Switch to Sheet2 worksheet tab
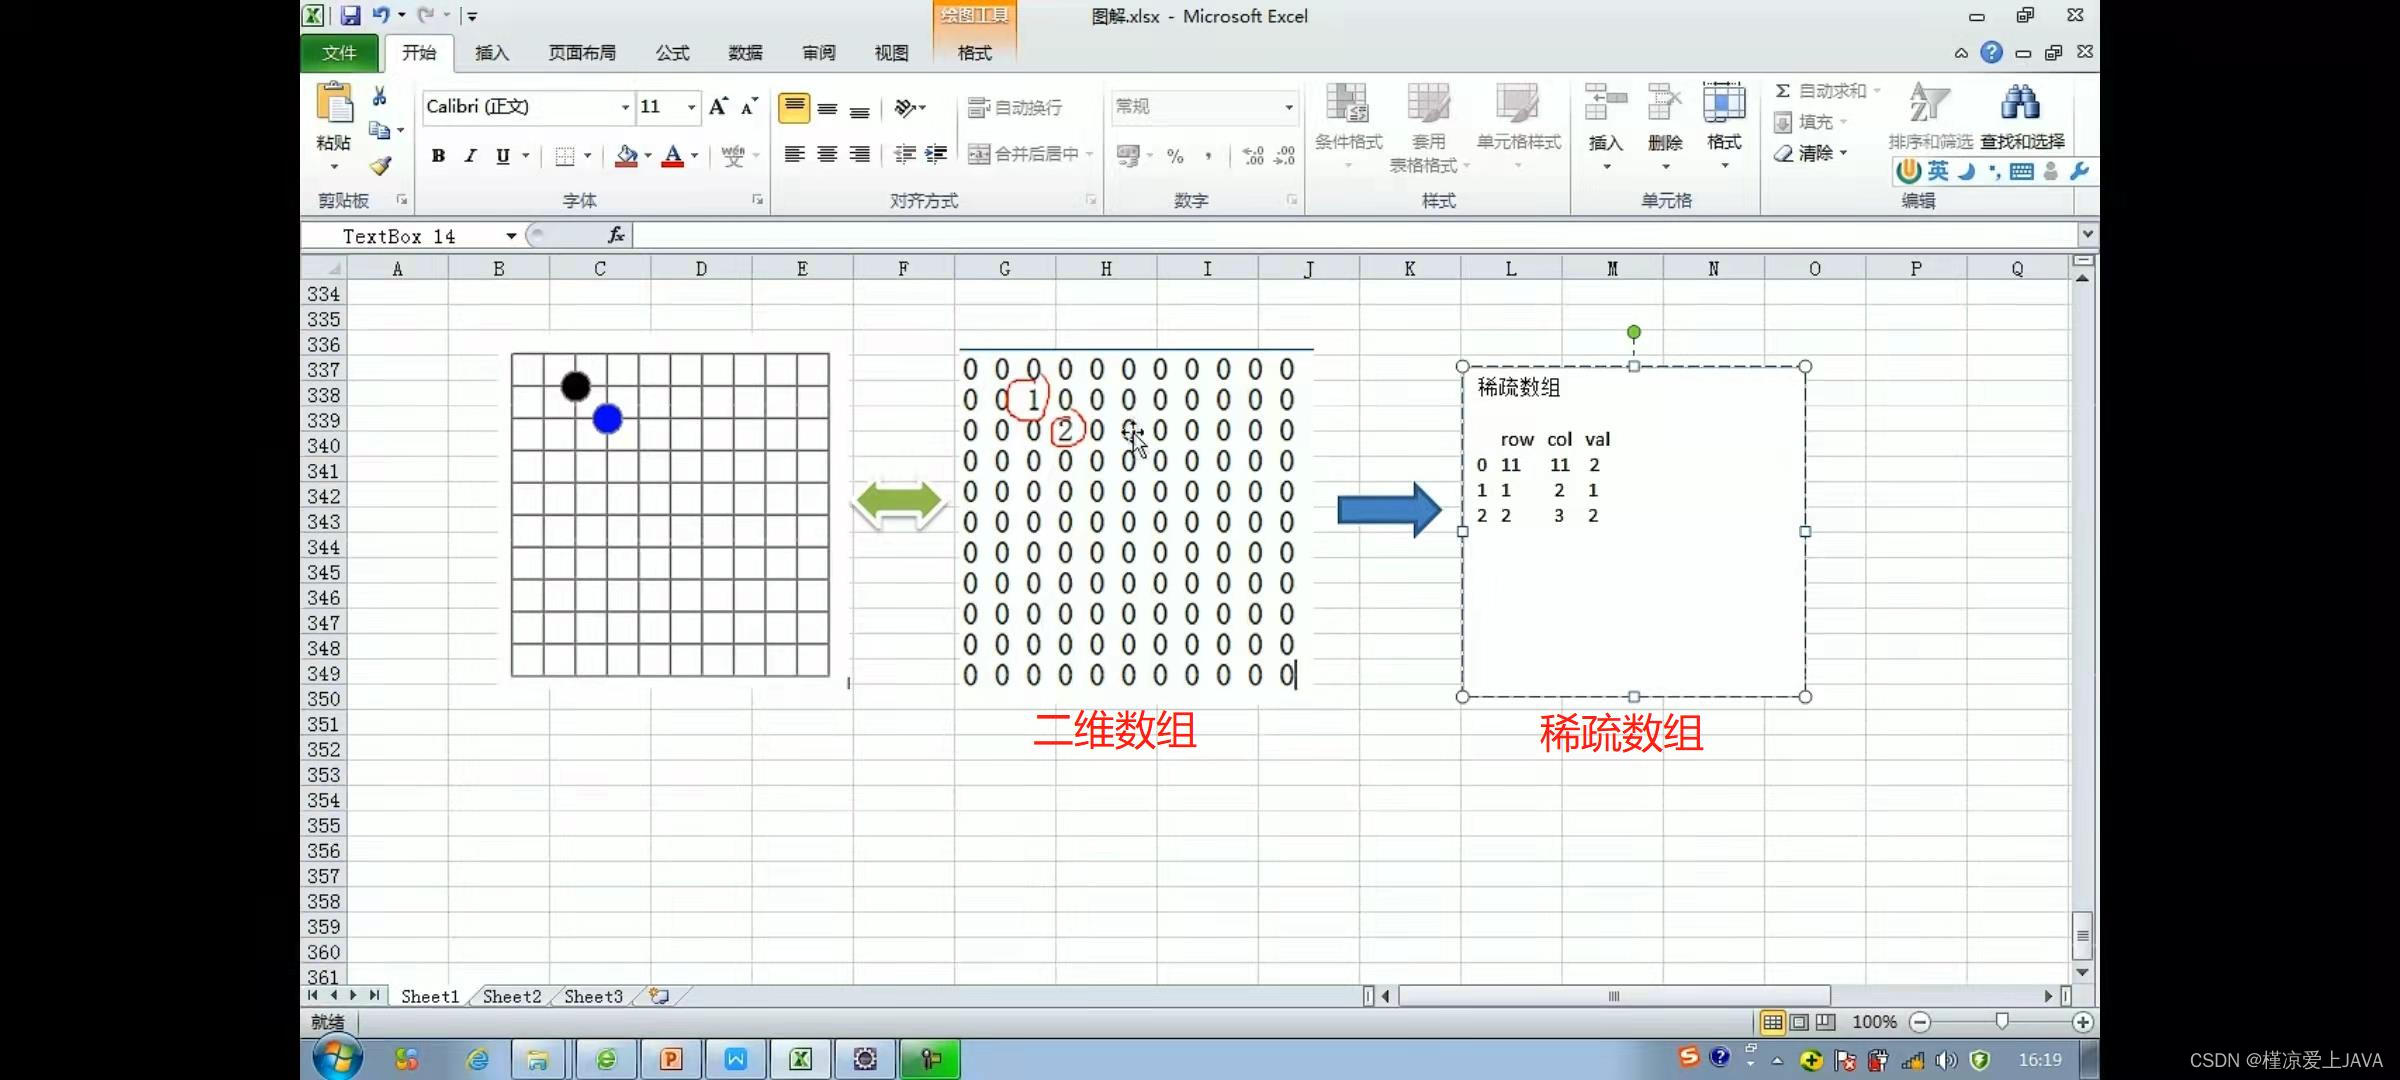2400x1080 pixels. [x=511, y=996]
